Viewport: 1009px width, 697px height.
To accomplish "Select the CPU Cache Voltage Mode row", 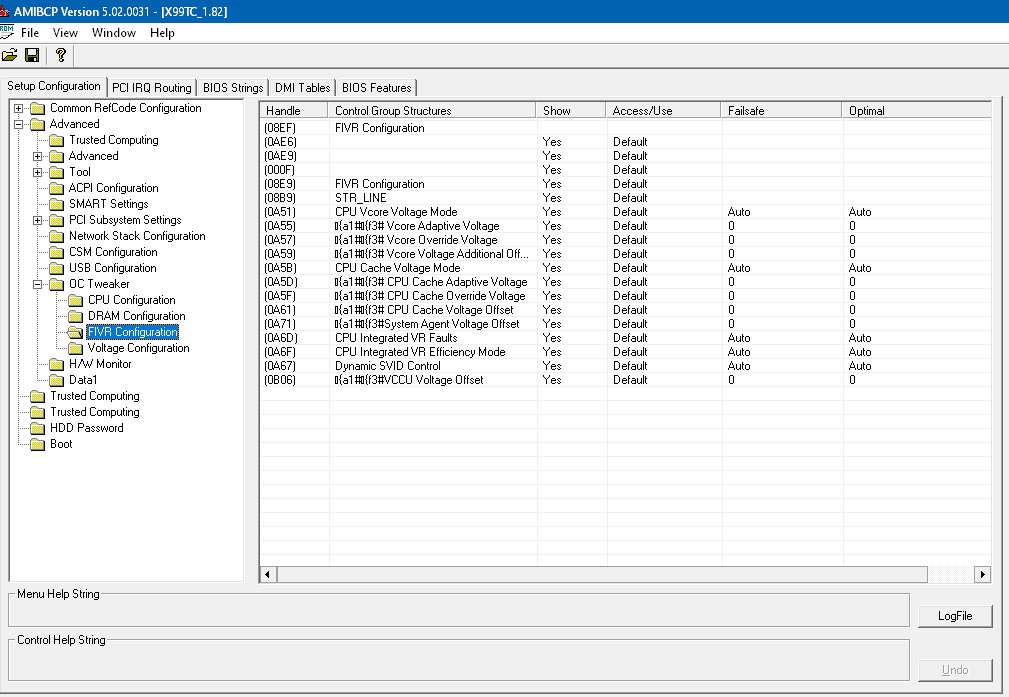I will tap(625, 268).
